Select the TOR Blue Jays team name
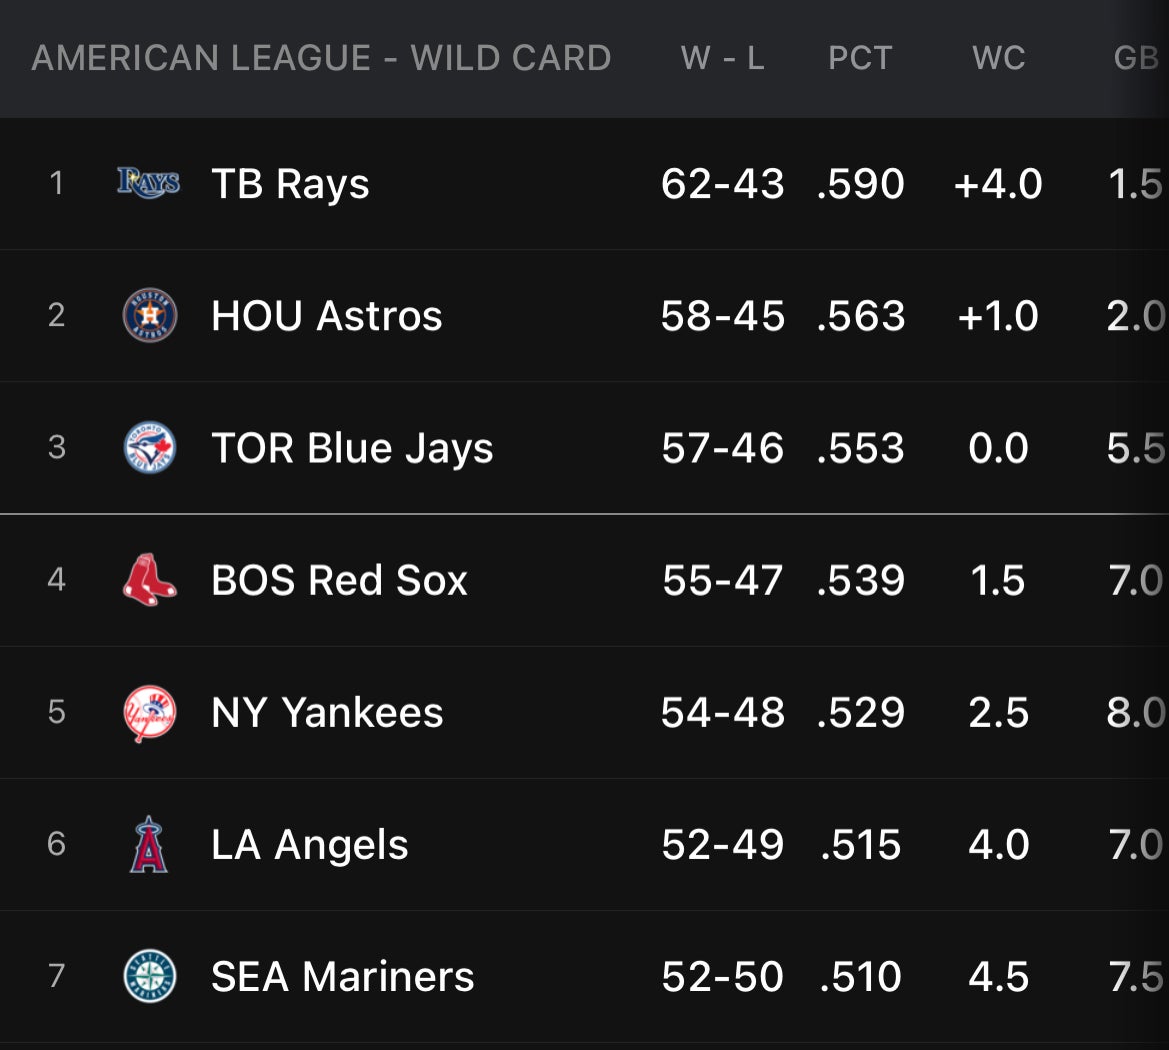 (x=352, y=448)
